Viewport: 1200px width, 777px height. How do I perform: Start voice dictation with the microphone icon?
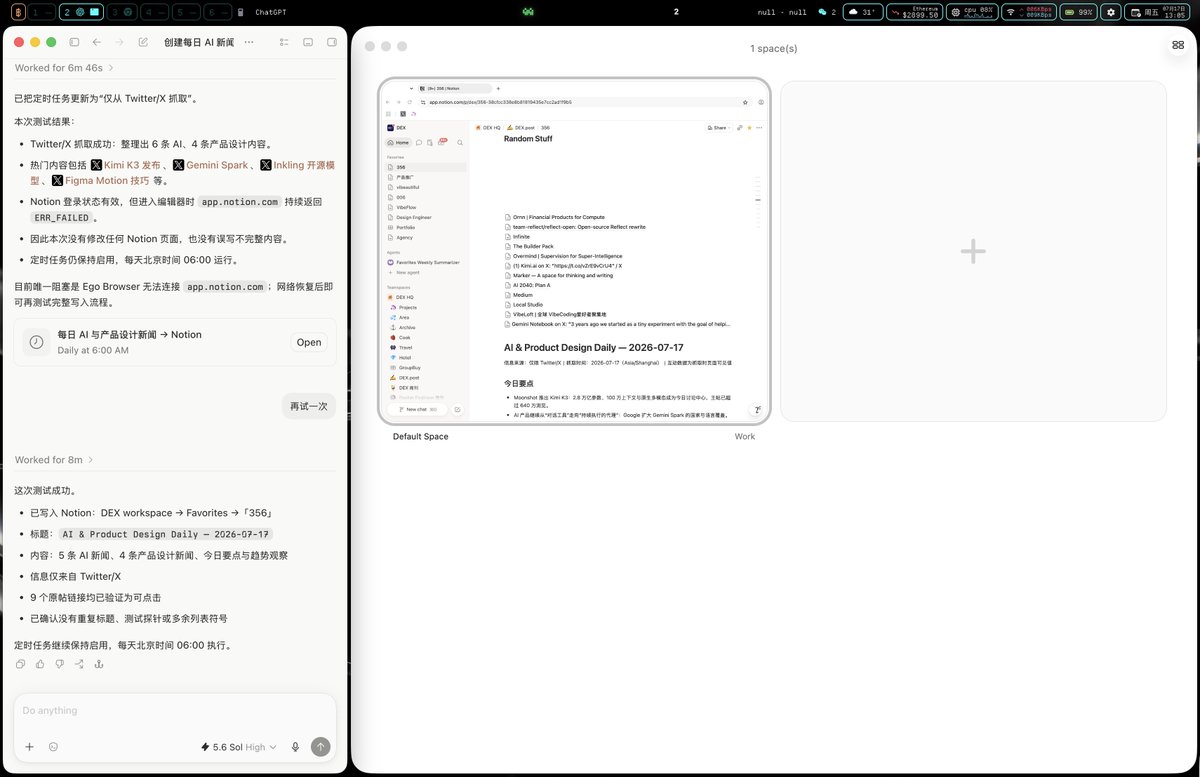coord(295,746)
